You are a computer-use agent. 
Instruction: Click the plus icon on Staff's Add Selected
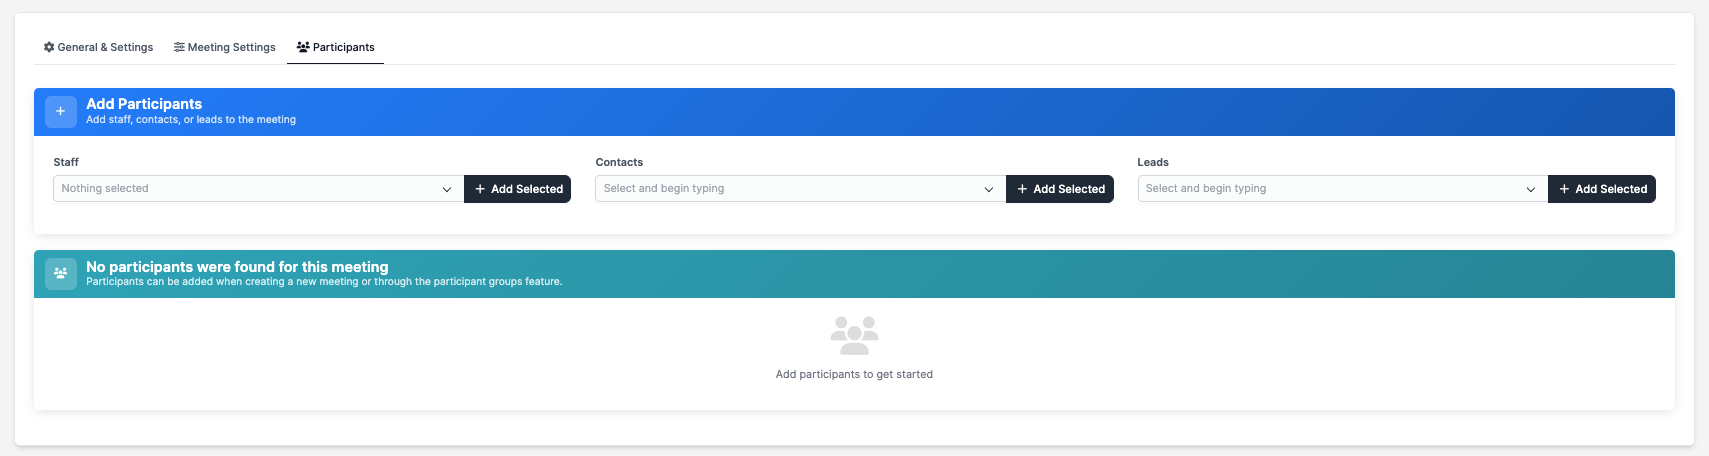coord(480,189)
